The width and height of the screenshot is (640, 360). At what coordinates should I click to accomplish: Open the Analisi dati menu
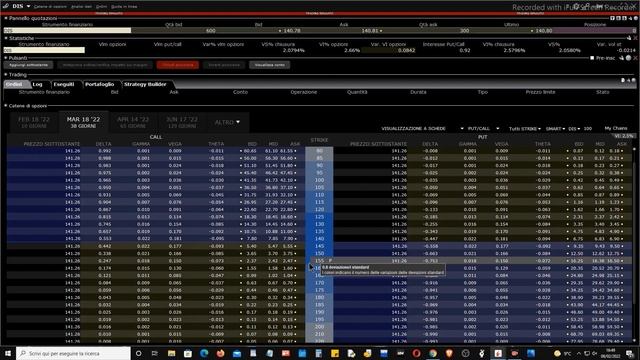pos(81,7)
